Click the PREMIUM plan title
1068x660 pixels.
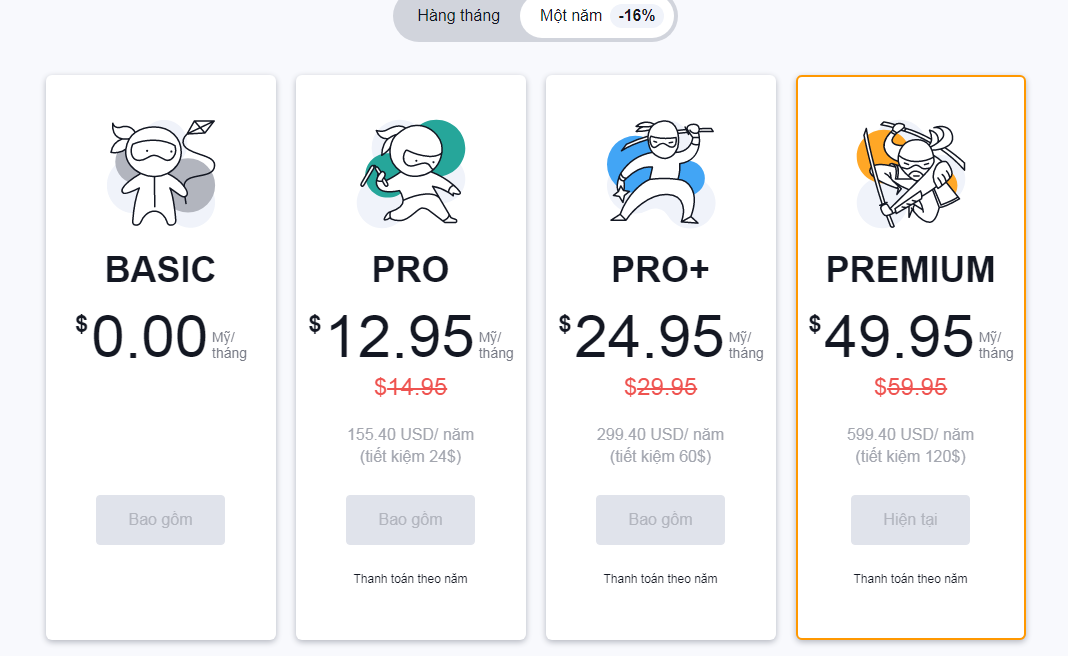point(910,269)
